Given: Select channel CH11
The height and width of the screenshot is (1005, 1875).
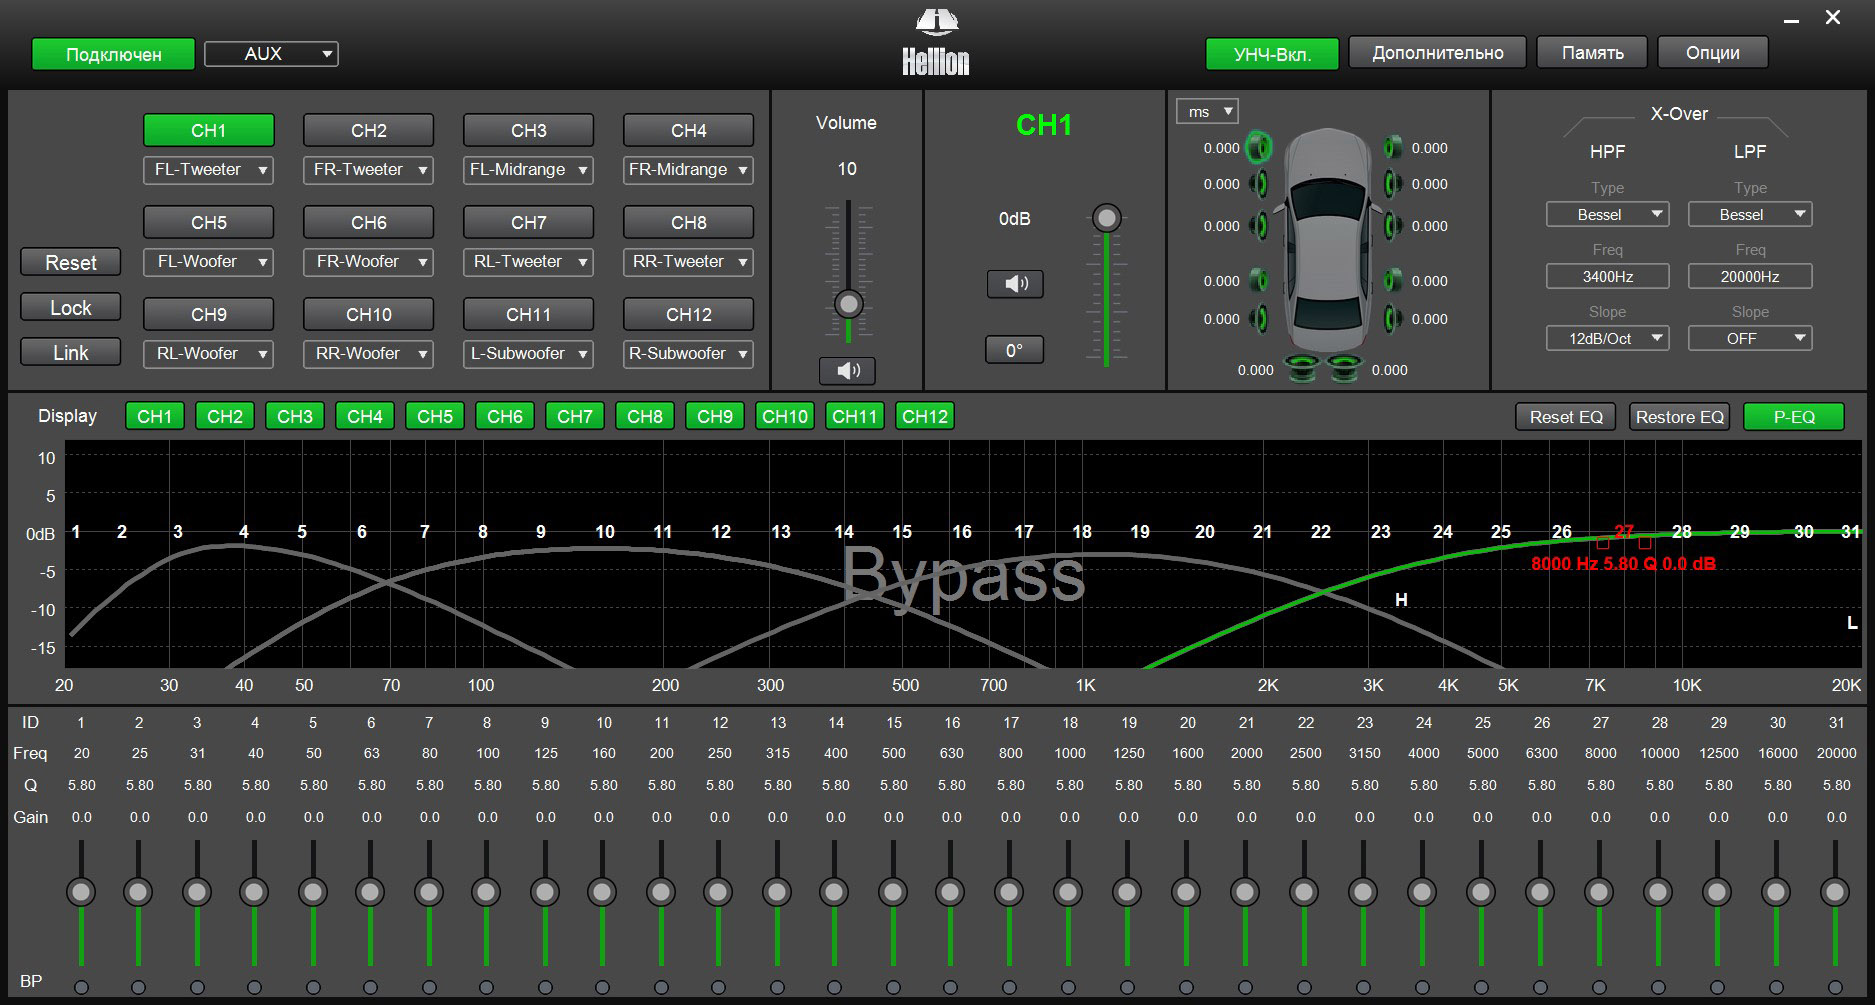Looking at the screenshot, I should [529, 314].
